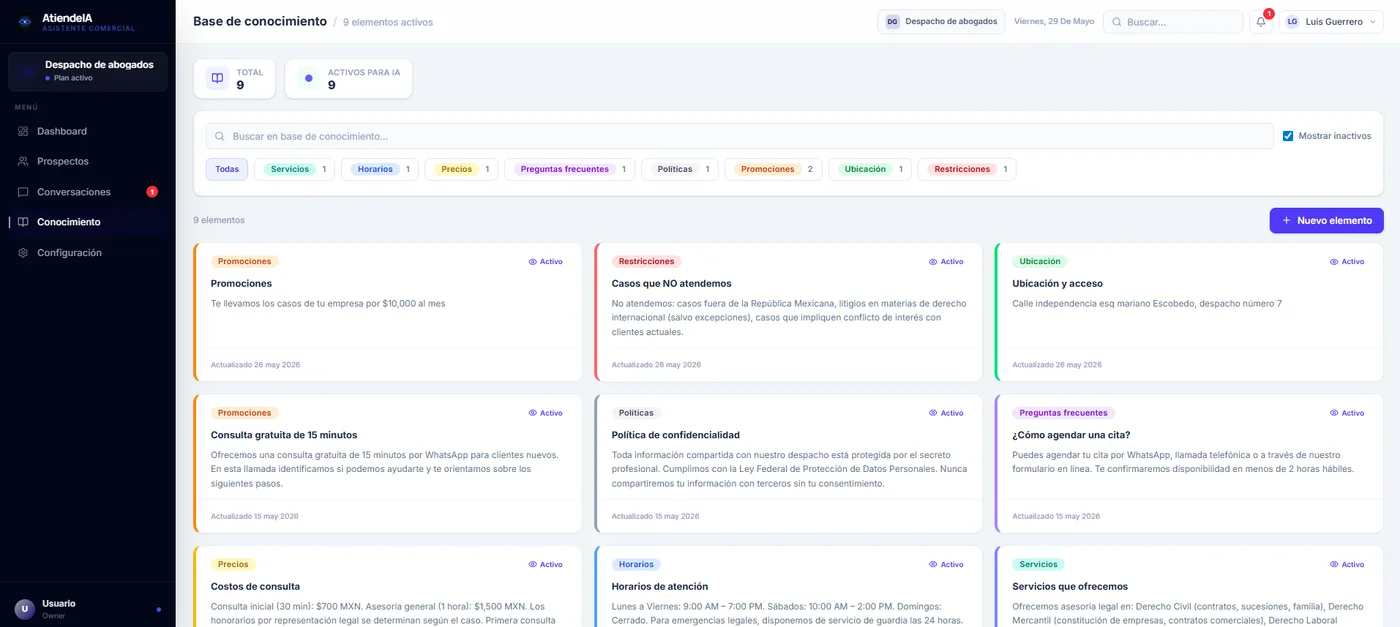Click the Dashboard grid icon
Screen dimensions: 1400x627
click(x=23, y=131)
